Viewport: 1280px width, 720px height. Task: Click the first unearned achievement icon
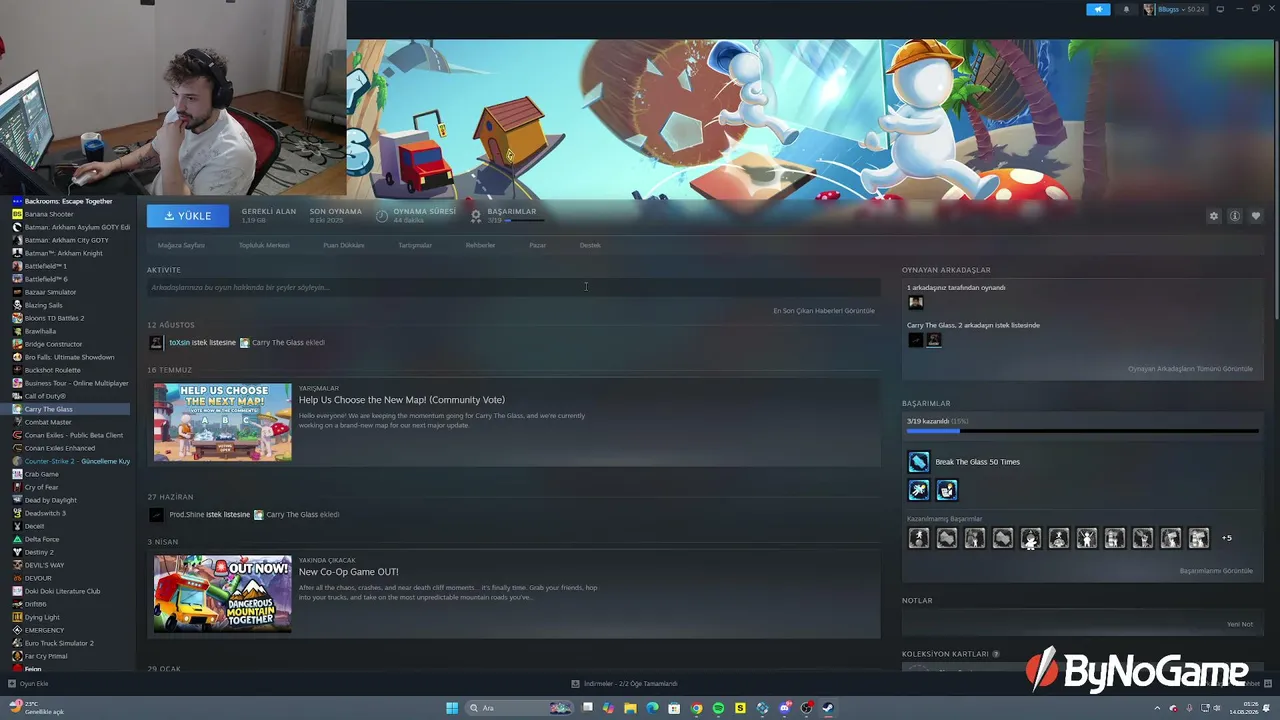point(918,538)
